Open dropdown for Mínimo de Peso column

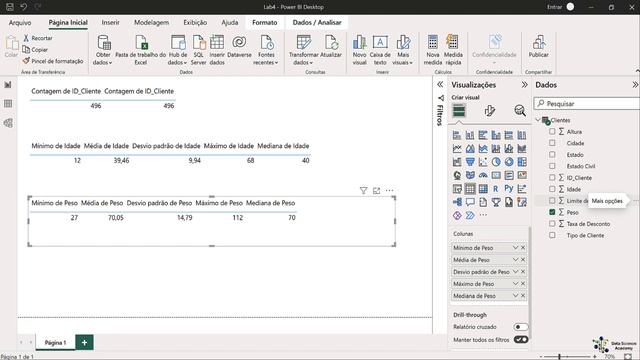515,248
